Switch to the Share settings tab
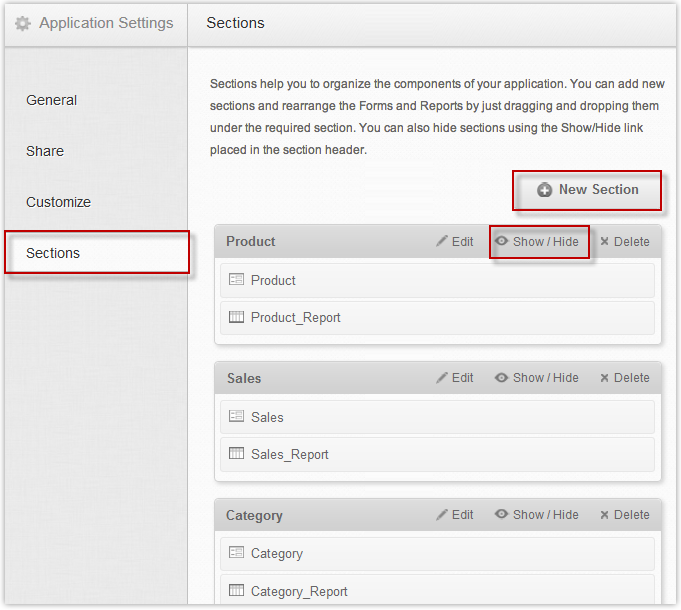The width and height of the screenshot is (681, 610). (x=45, y=151)
